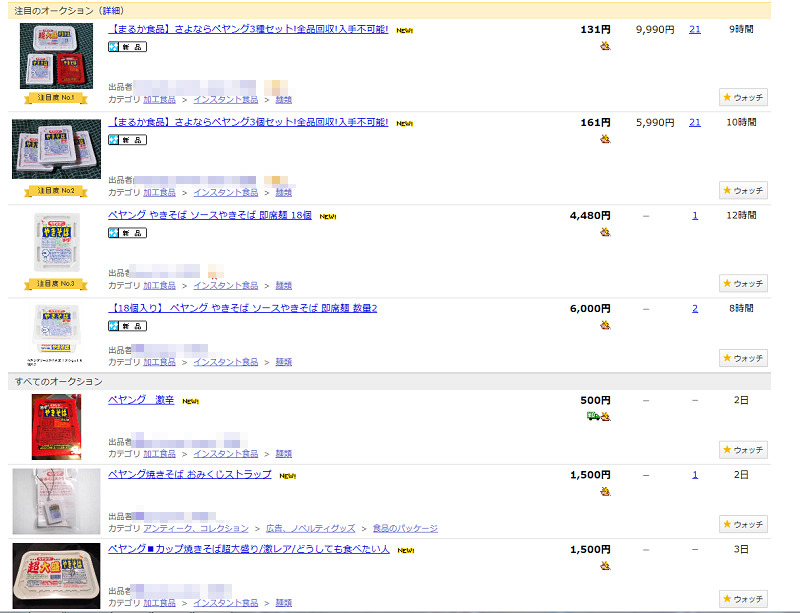Open ペヤング やきそば 即席麺 18個 listing
Screen dimensions: 800x613
210,215
